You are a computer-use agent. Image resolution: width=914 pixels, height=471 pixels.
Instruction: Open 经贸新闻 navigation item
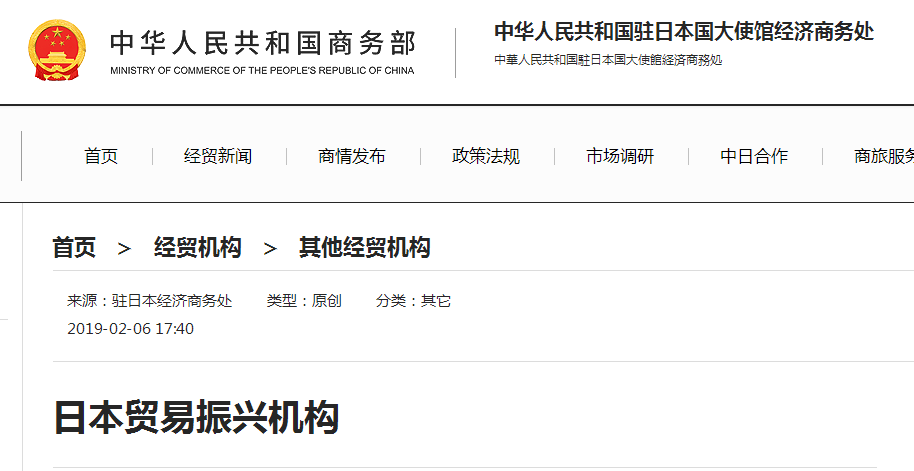218,156
